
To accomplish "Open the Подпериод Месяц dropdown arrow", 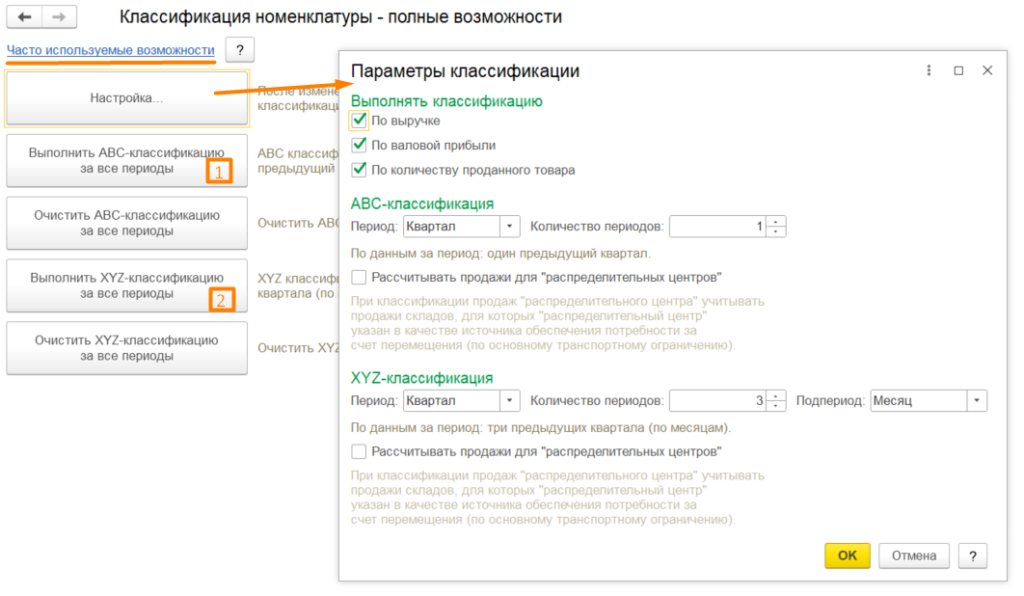I will tap(976, 401).
